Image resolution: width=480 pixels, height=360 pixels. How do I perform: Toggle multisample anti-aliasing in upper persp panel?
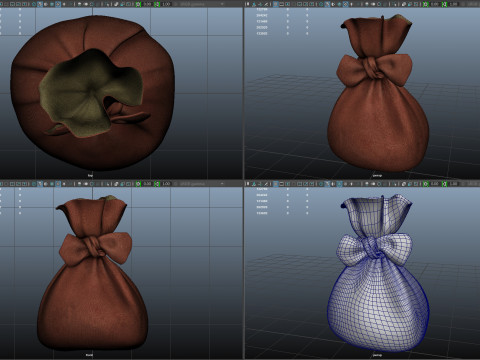click(379, 4)
